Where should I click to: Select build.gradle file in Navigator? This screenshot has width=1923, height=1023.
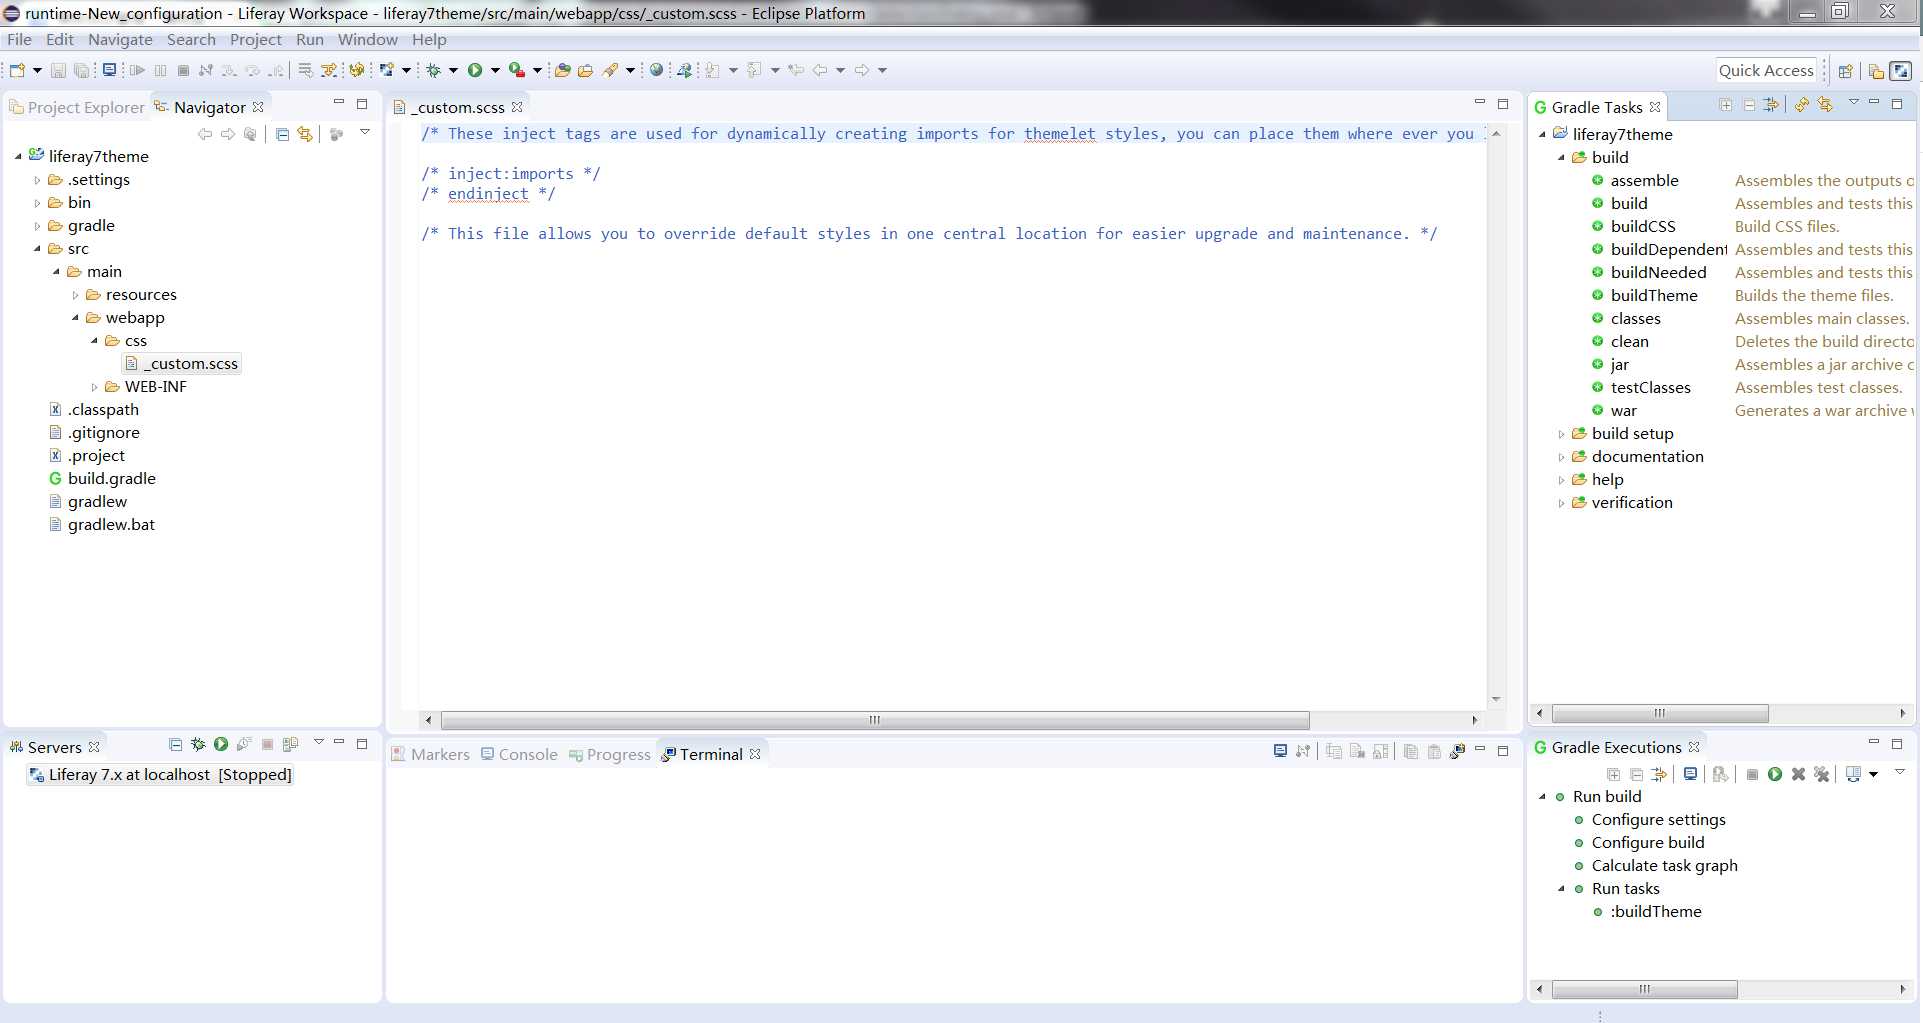click(x=111, y=479)
